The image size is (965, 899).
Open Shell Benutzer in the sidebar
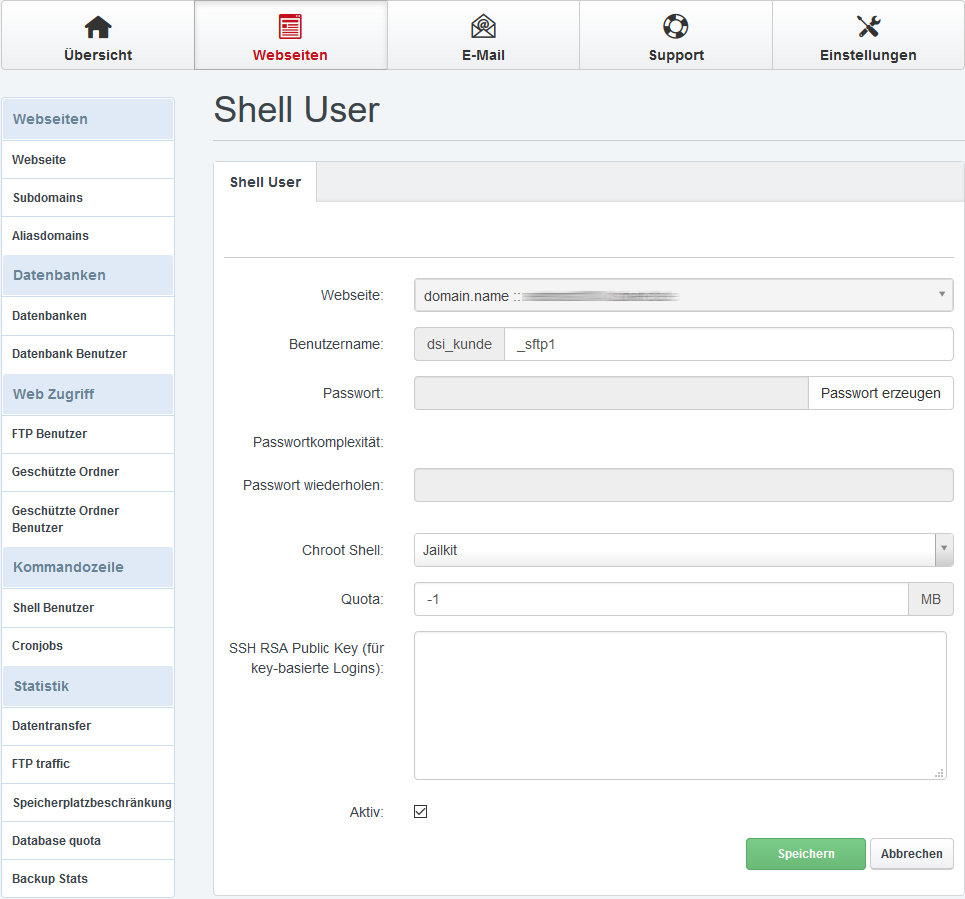[x=53, y=608]
